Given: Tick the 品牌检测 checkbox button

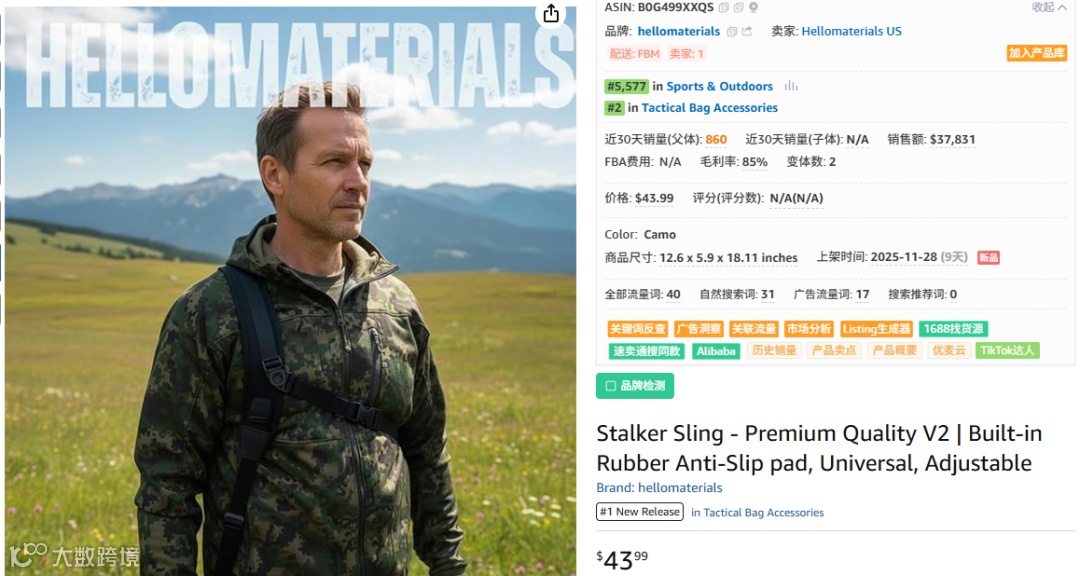Looking at the screenshot, I should point(634,386).
